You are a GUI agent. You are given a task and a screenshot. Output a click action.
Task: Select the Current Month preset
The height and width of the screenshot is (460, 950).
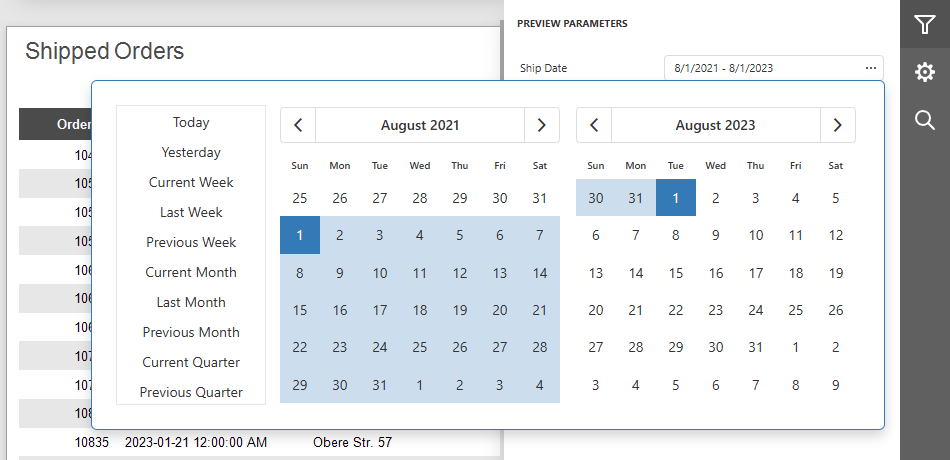point(191,273)
